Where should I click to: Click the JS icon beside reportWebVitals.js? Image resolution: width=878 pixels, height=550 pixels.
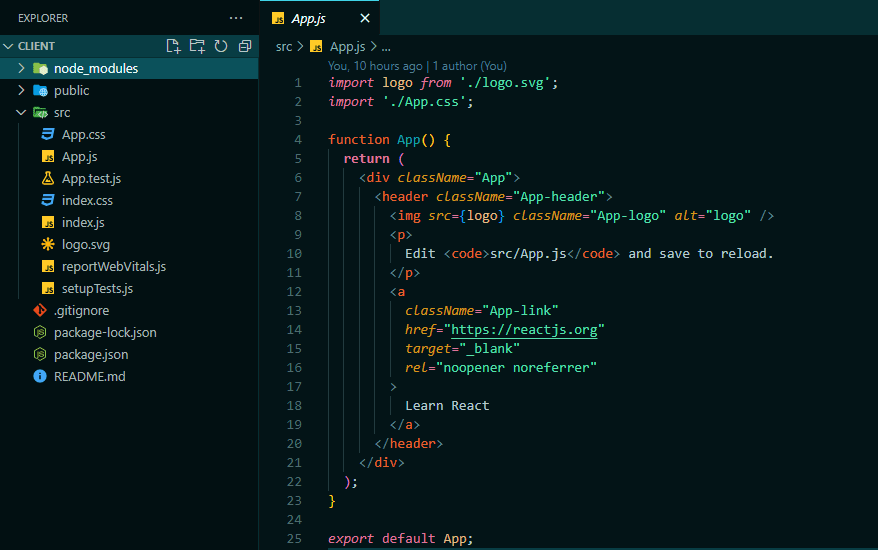click(x=48, y=266)
